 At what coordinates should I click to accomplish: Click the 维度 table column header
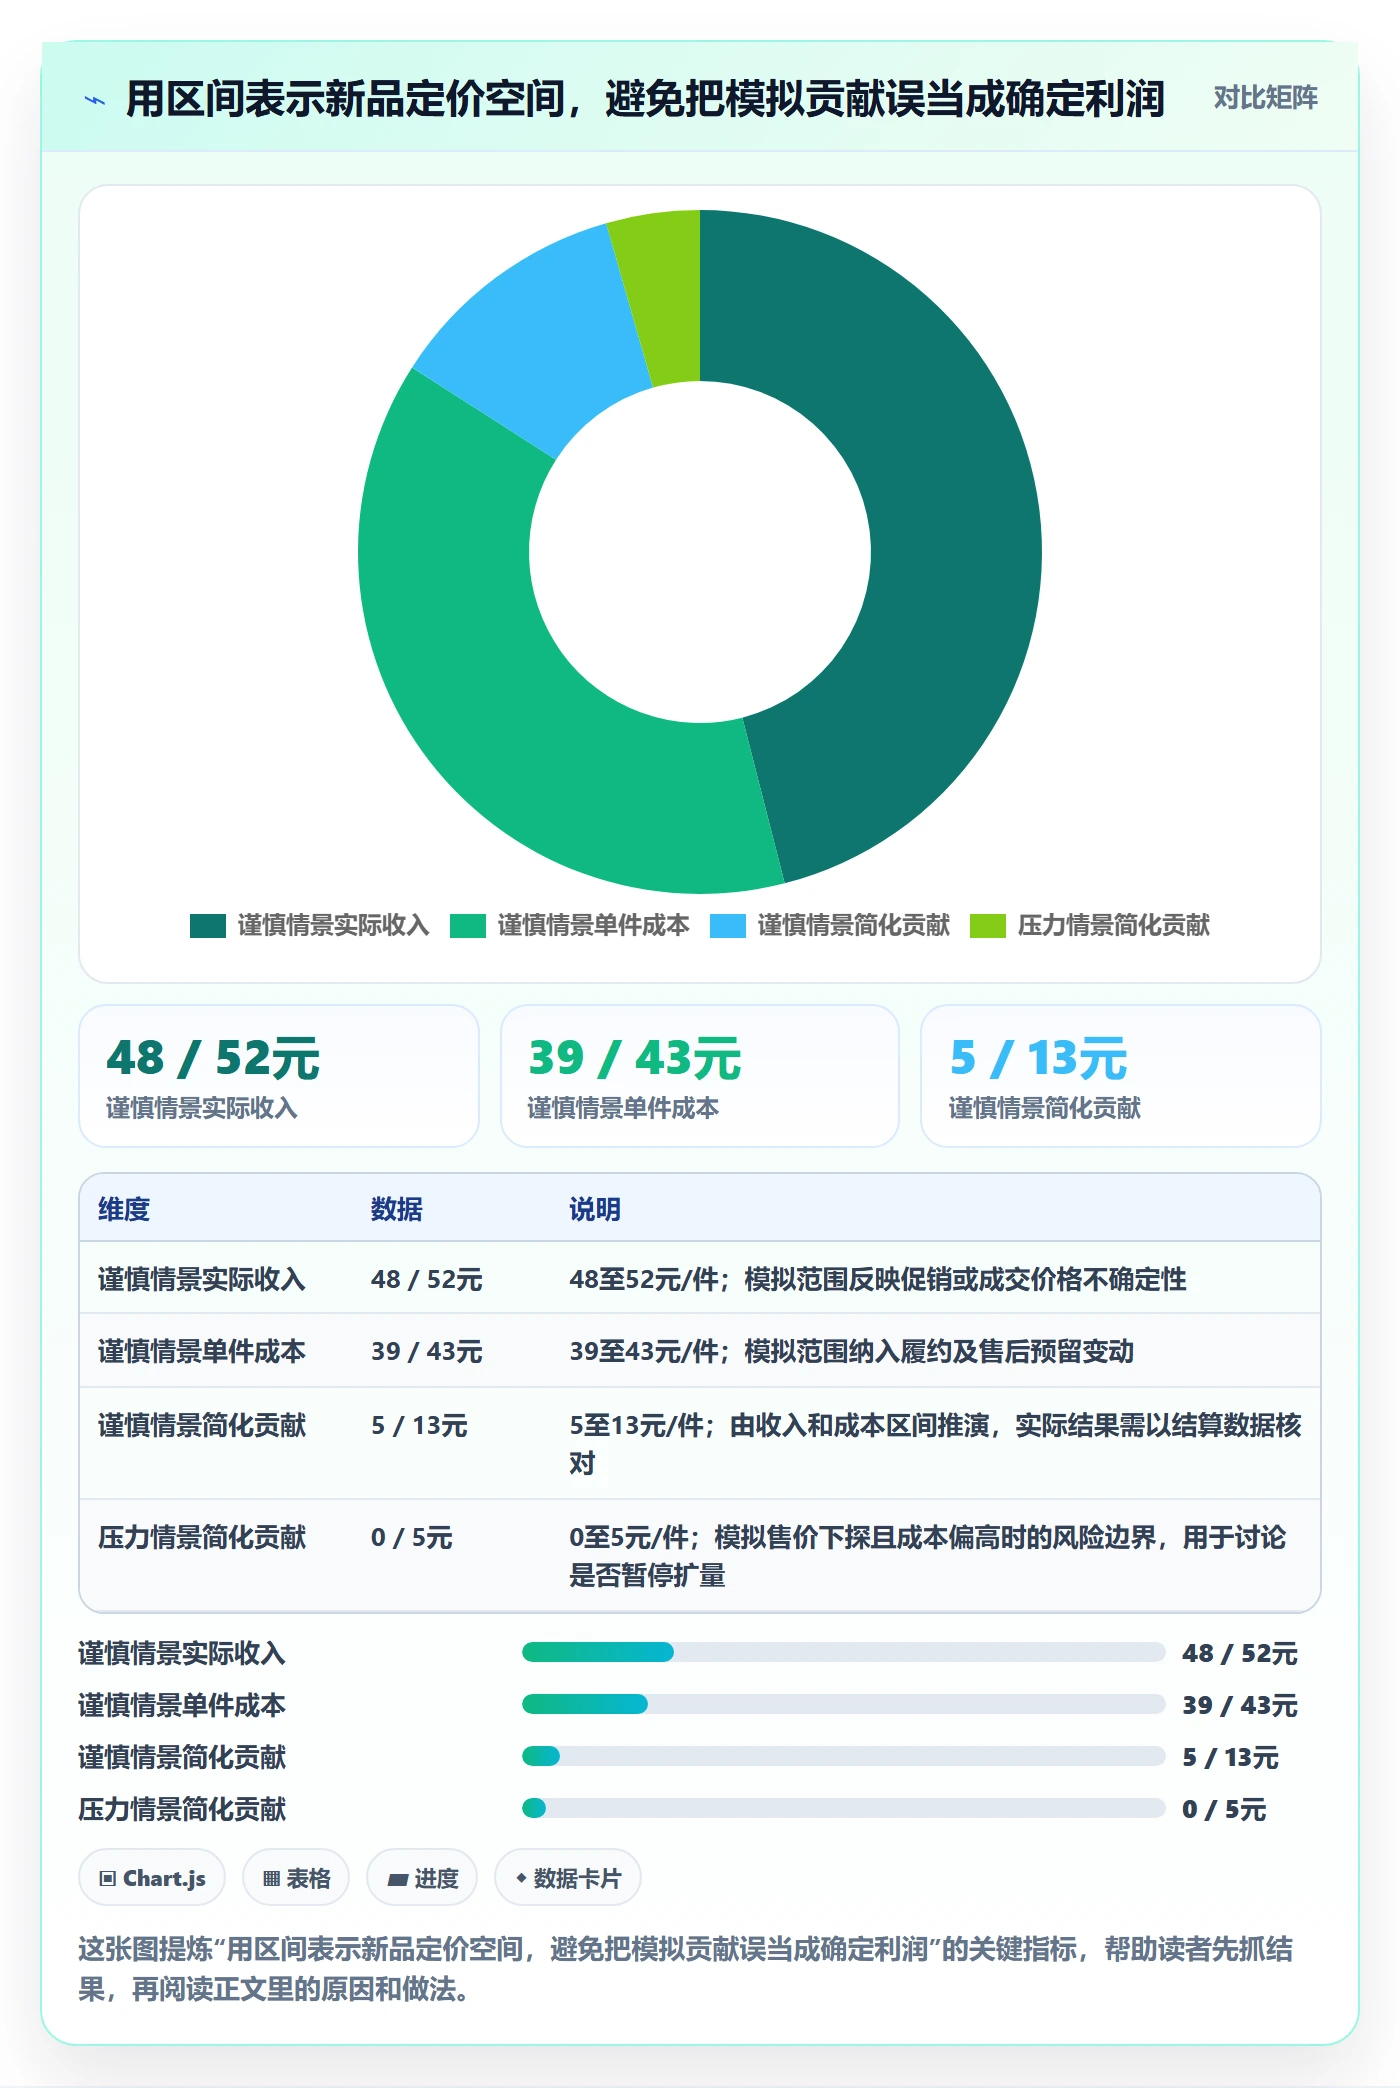(x=124, y=1209)
